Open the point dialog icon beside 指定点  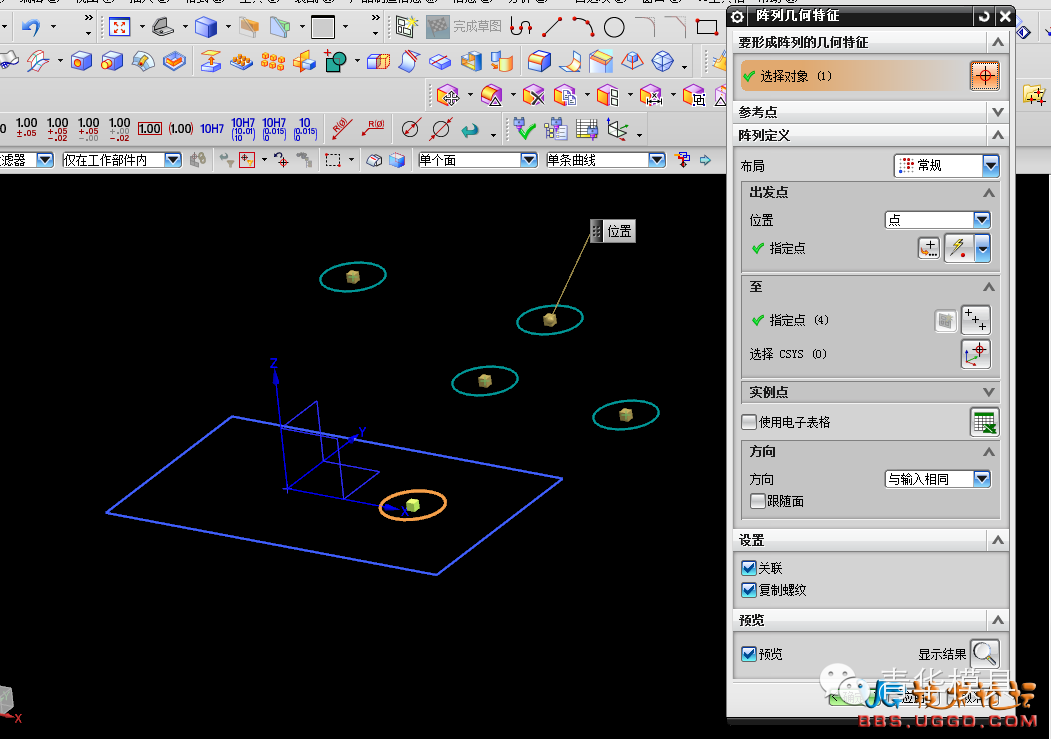point(929,248)
